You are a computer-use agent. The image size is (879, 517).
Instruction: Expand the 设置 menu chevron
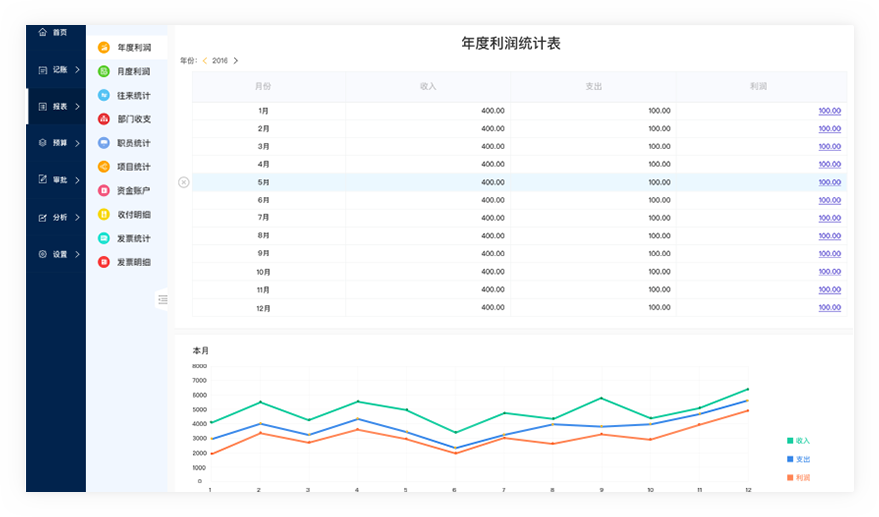point(77,254)
